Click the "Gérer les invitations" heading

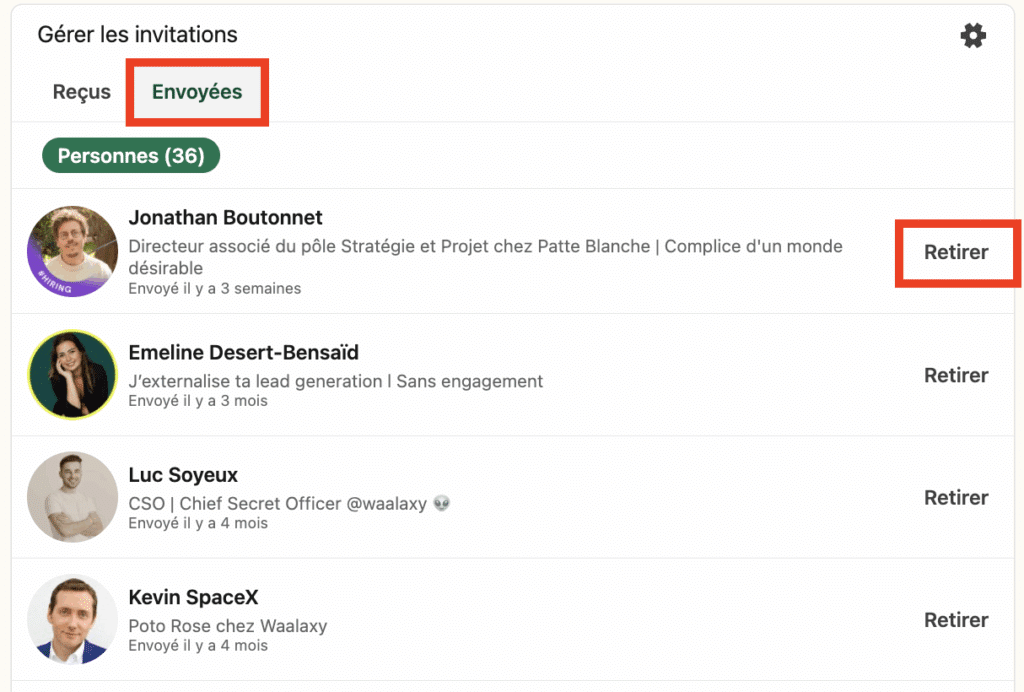pos(137,35)
